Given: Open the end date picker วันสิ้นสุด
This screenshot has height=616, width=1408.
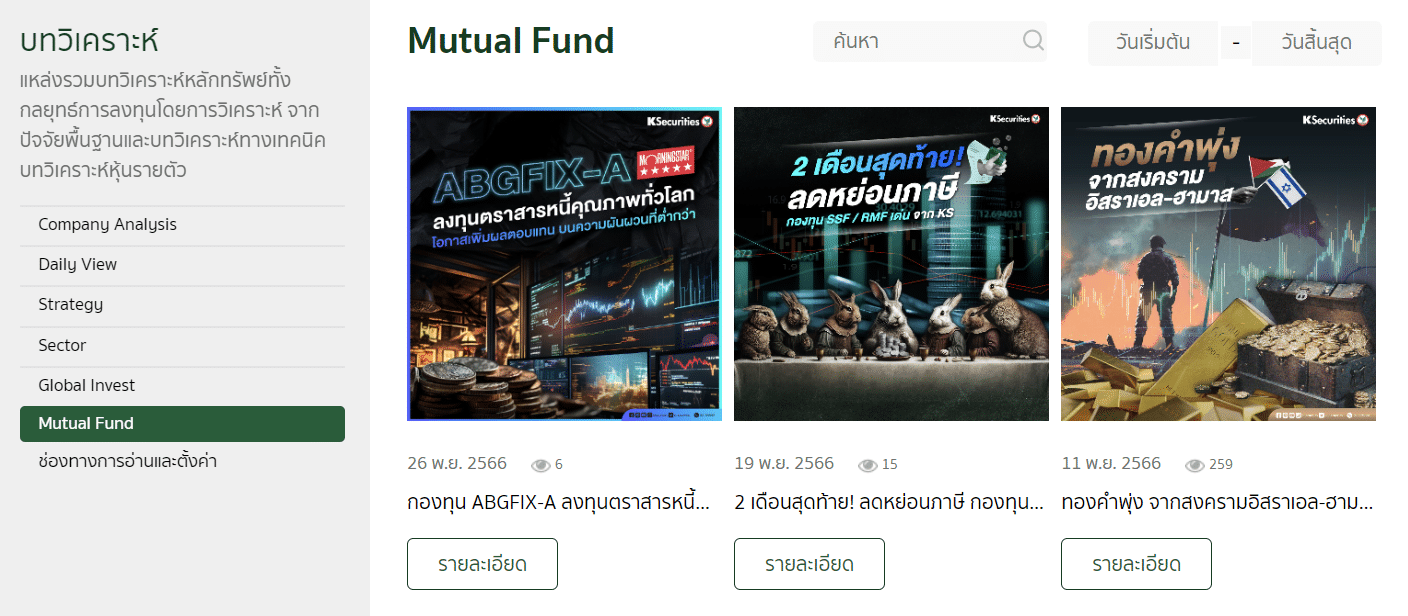Looking at the screenshot, I should pyautogui.click(x=1316, y=43).
